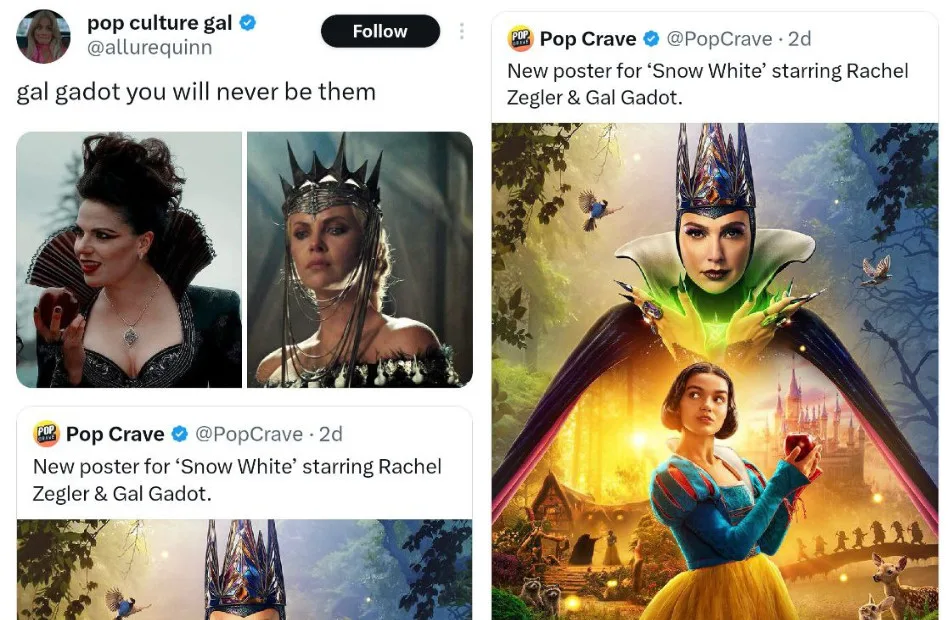This screenshot has width=950, height=620.
Task: Click the Pop Crave logo in the quoted tweet below the photos
Action: [46, 433]
